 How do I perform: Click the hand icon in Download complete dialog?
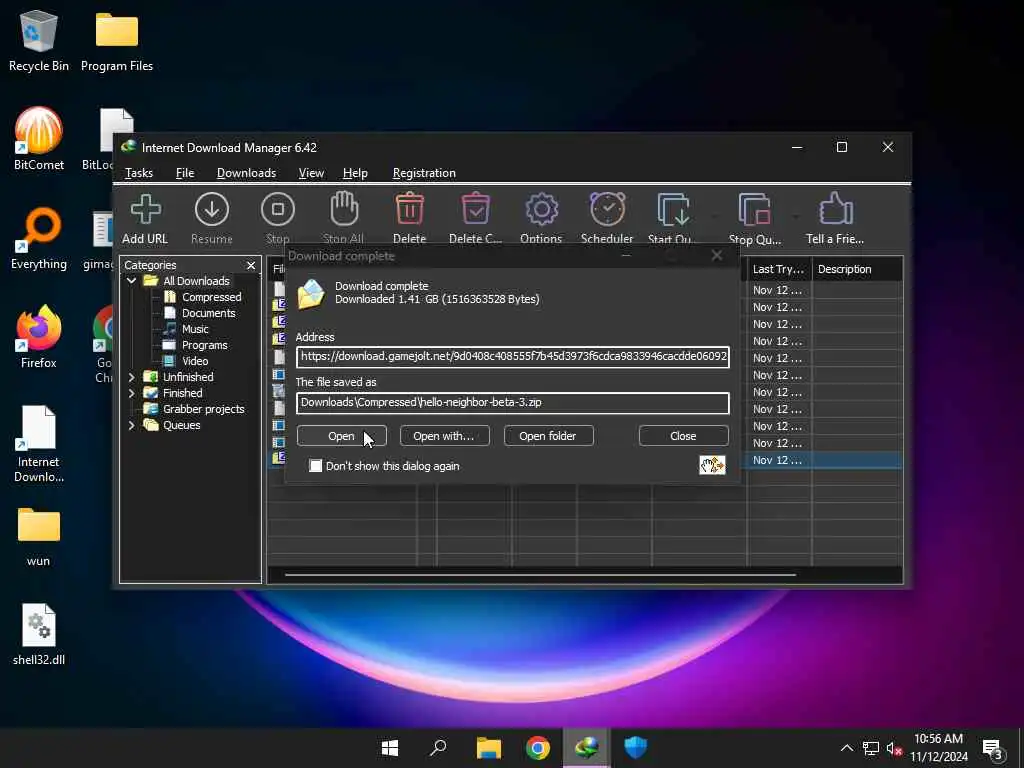(712, 465)
